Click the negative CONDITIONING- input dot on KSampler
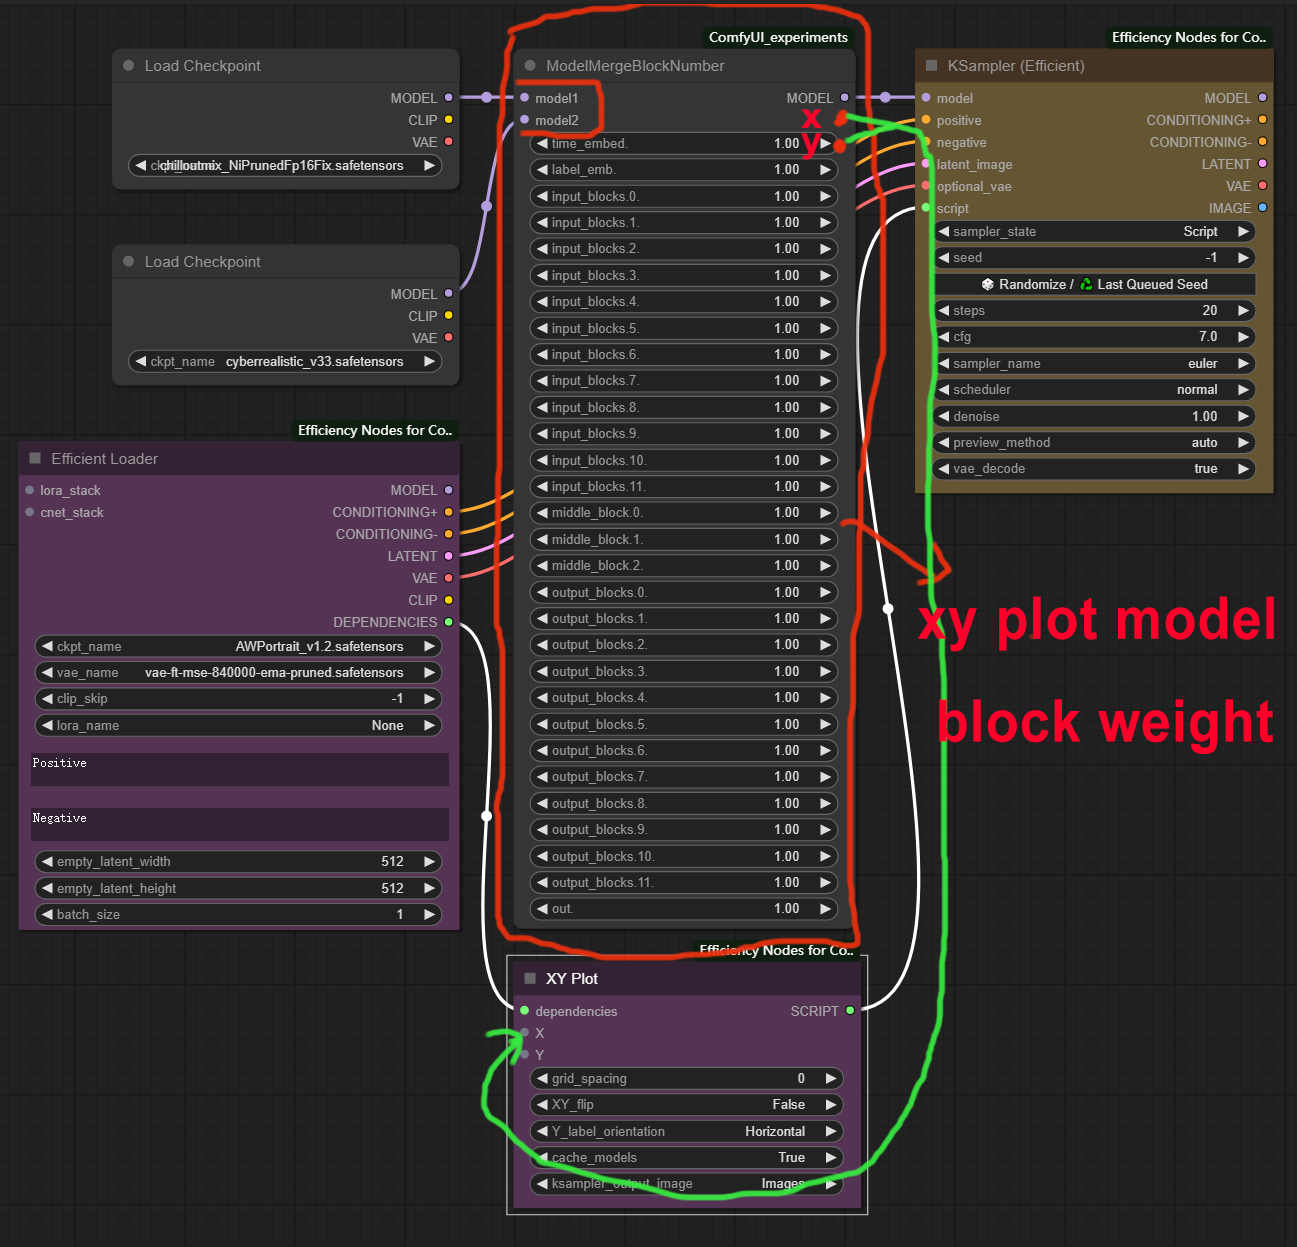1297x1247 pixels. pos(926,142)
